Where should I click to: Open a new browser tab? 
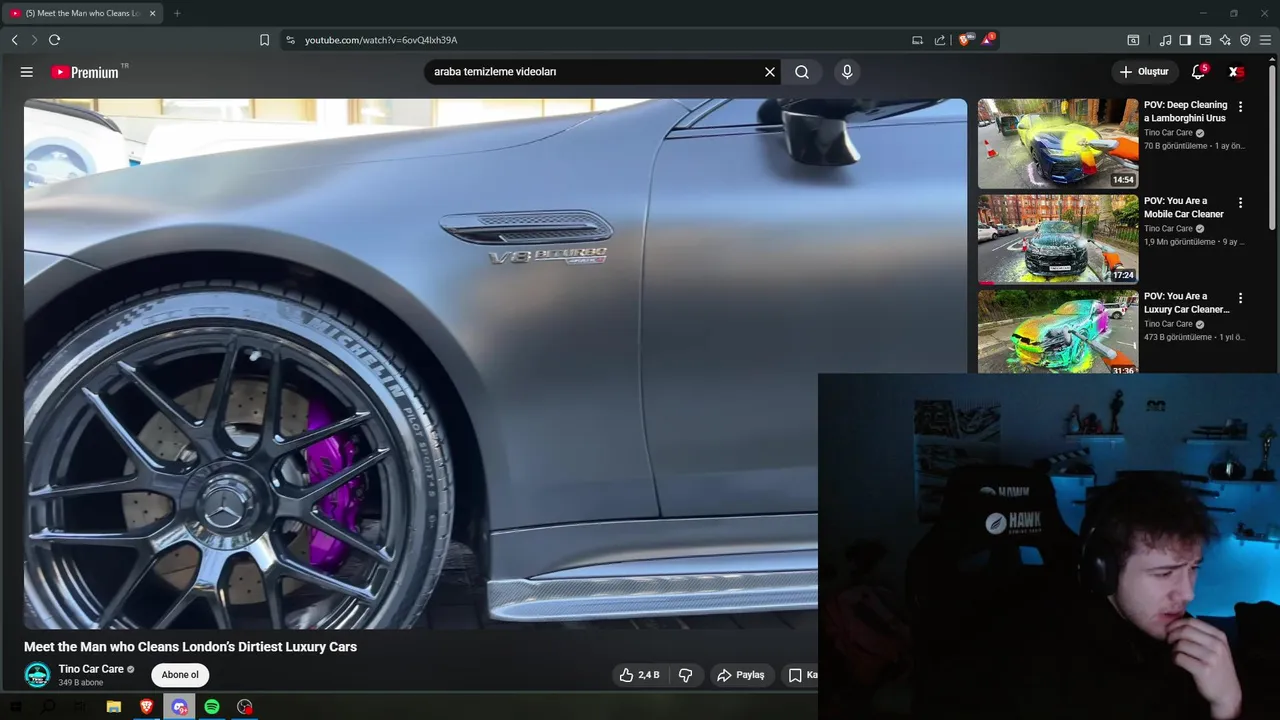pos(177,13)
